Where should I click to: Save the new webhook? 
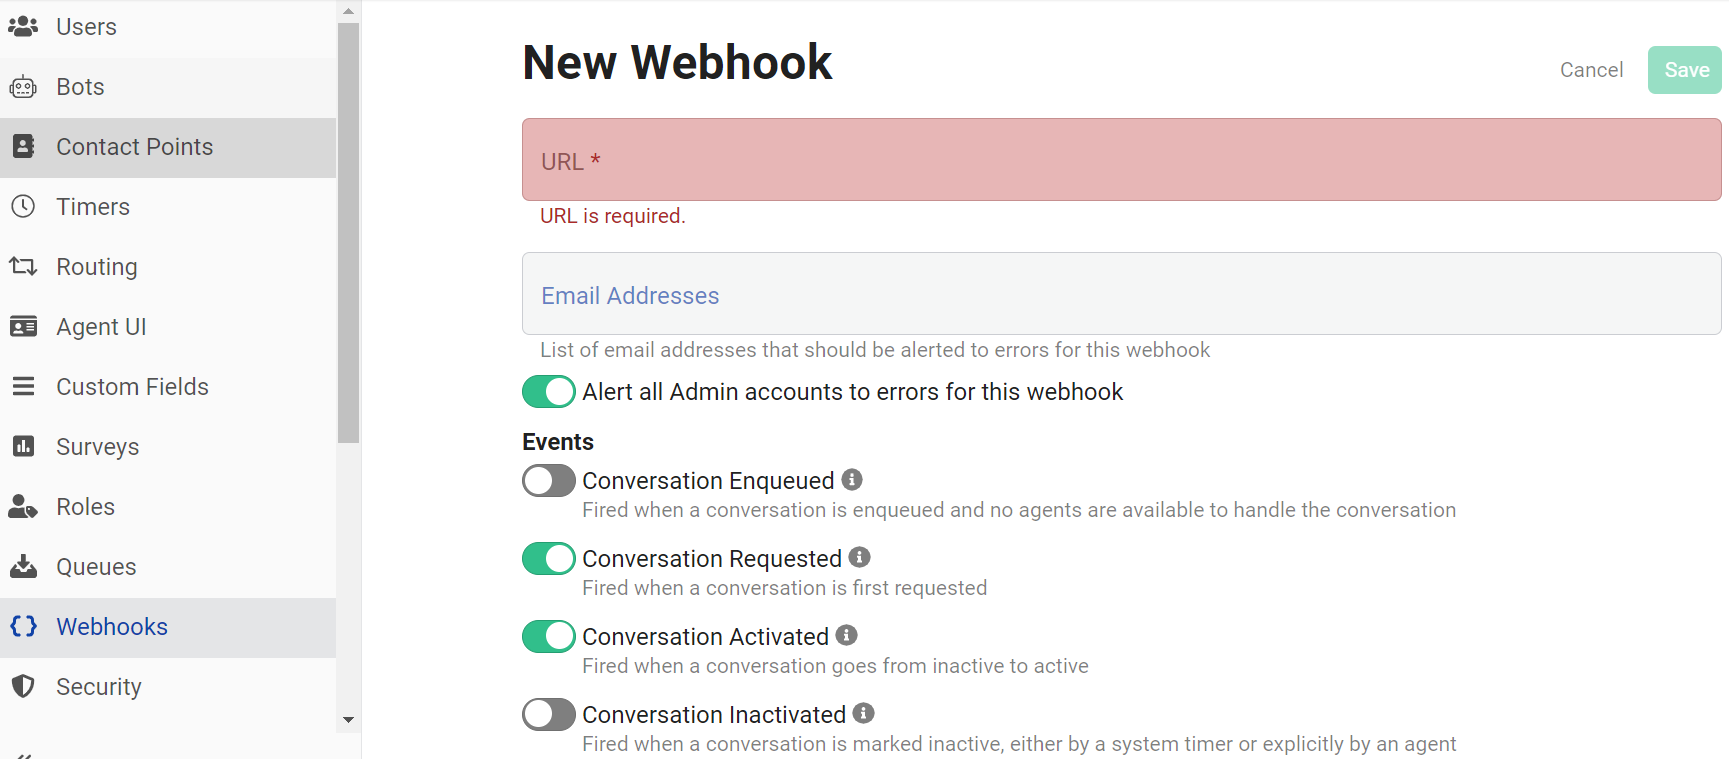click(x=1685, y=70)
